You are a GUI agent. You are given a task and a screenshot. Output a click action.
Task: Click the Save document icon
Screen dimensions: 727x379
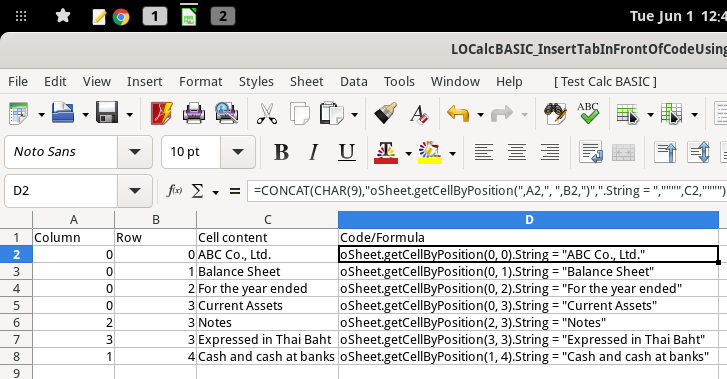pos(107,113)
